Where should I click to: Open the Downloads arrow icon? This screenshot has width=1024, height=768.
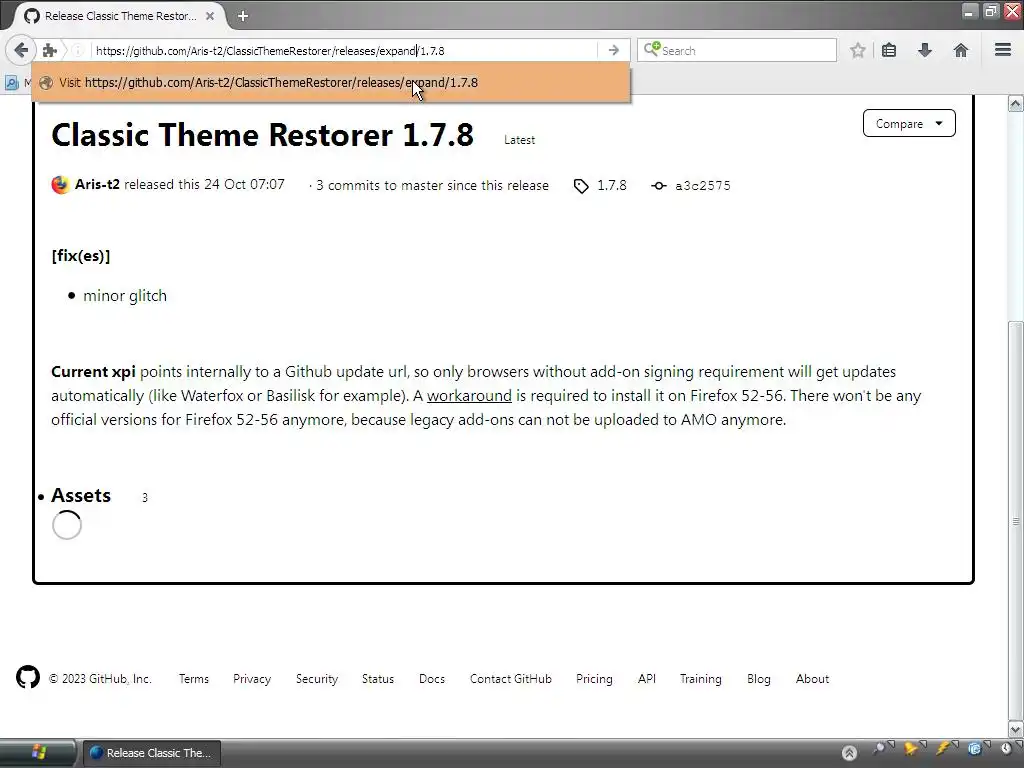925,50
